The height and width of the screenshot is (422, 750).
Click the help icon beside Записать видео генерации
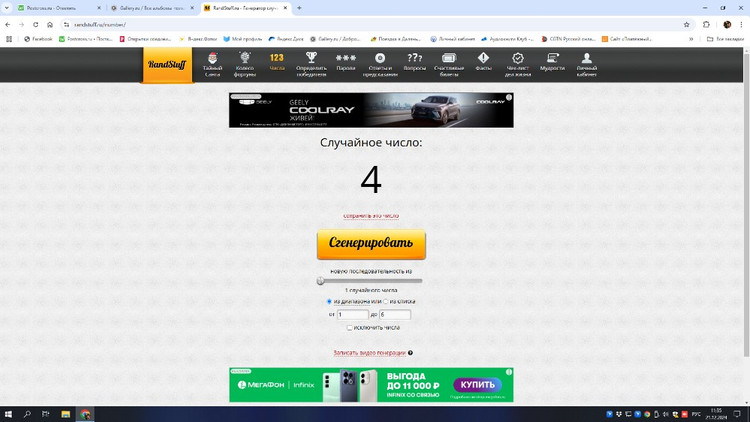click(x=410, y=353)
